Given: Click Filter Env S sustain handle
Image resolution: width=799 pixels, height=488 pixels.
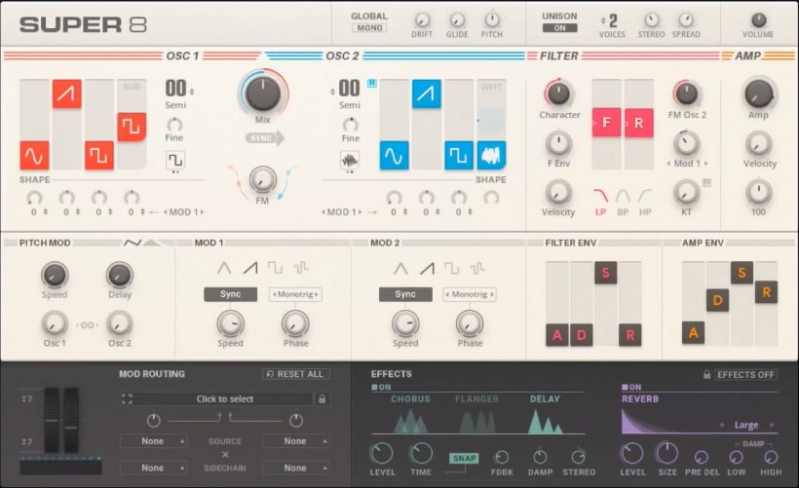Looking at the screenshot, I should tap(606, 273).
